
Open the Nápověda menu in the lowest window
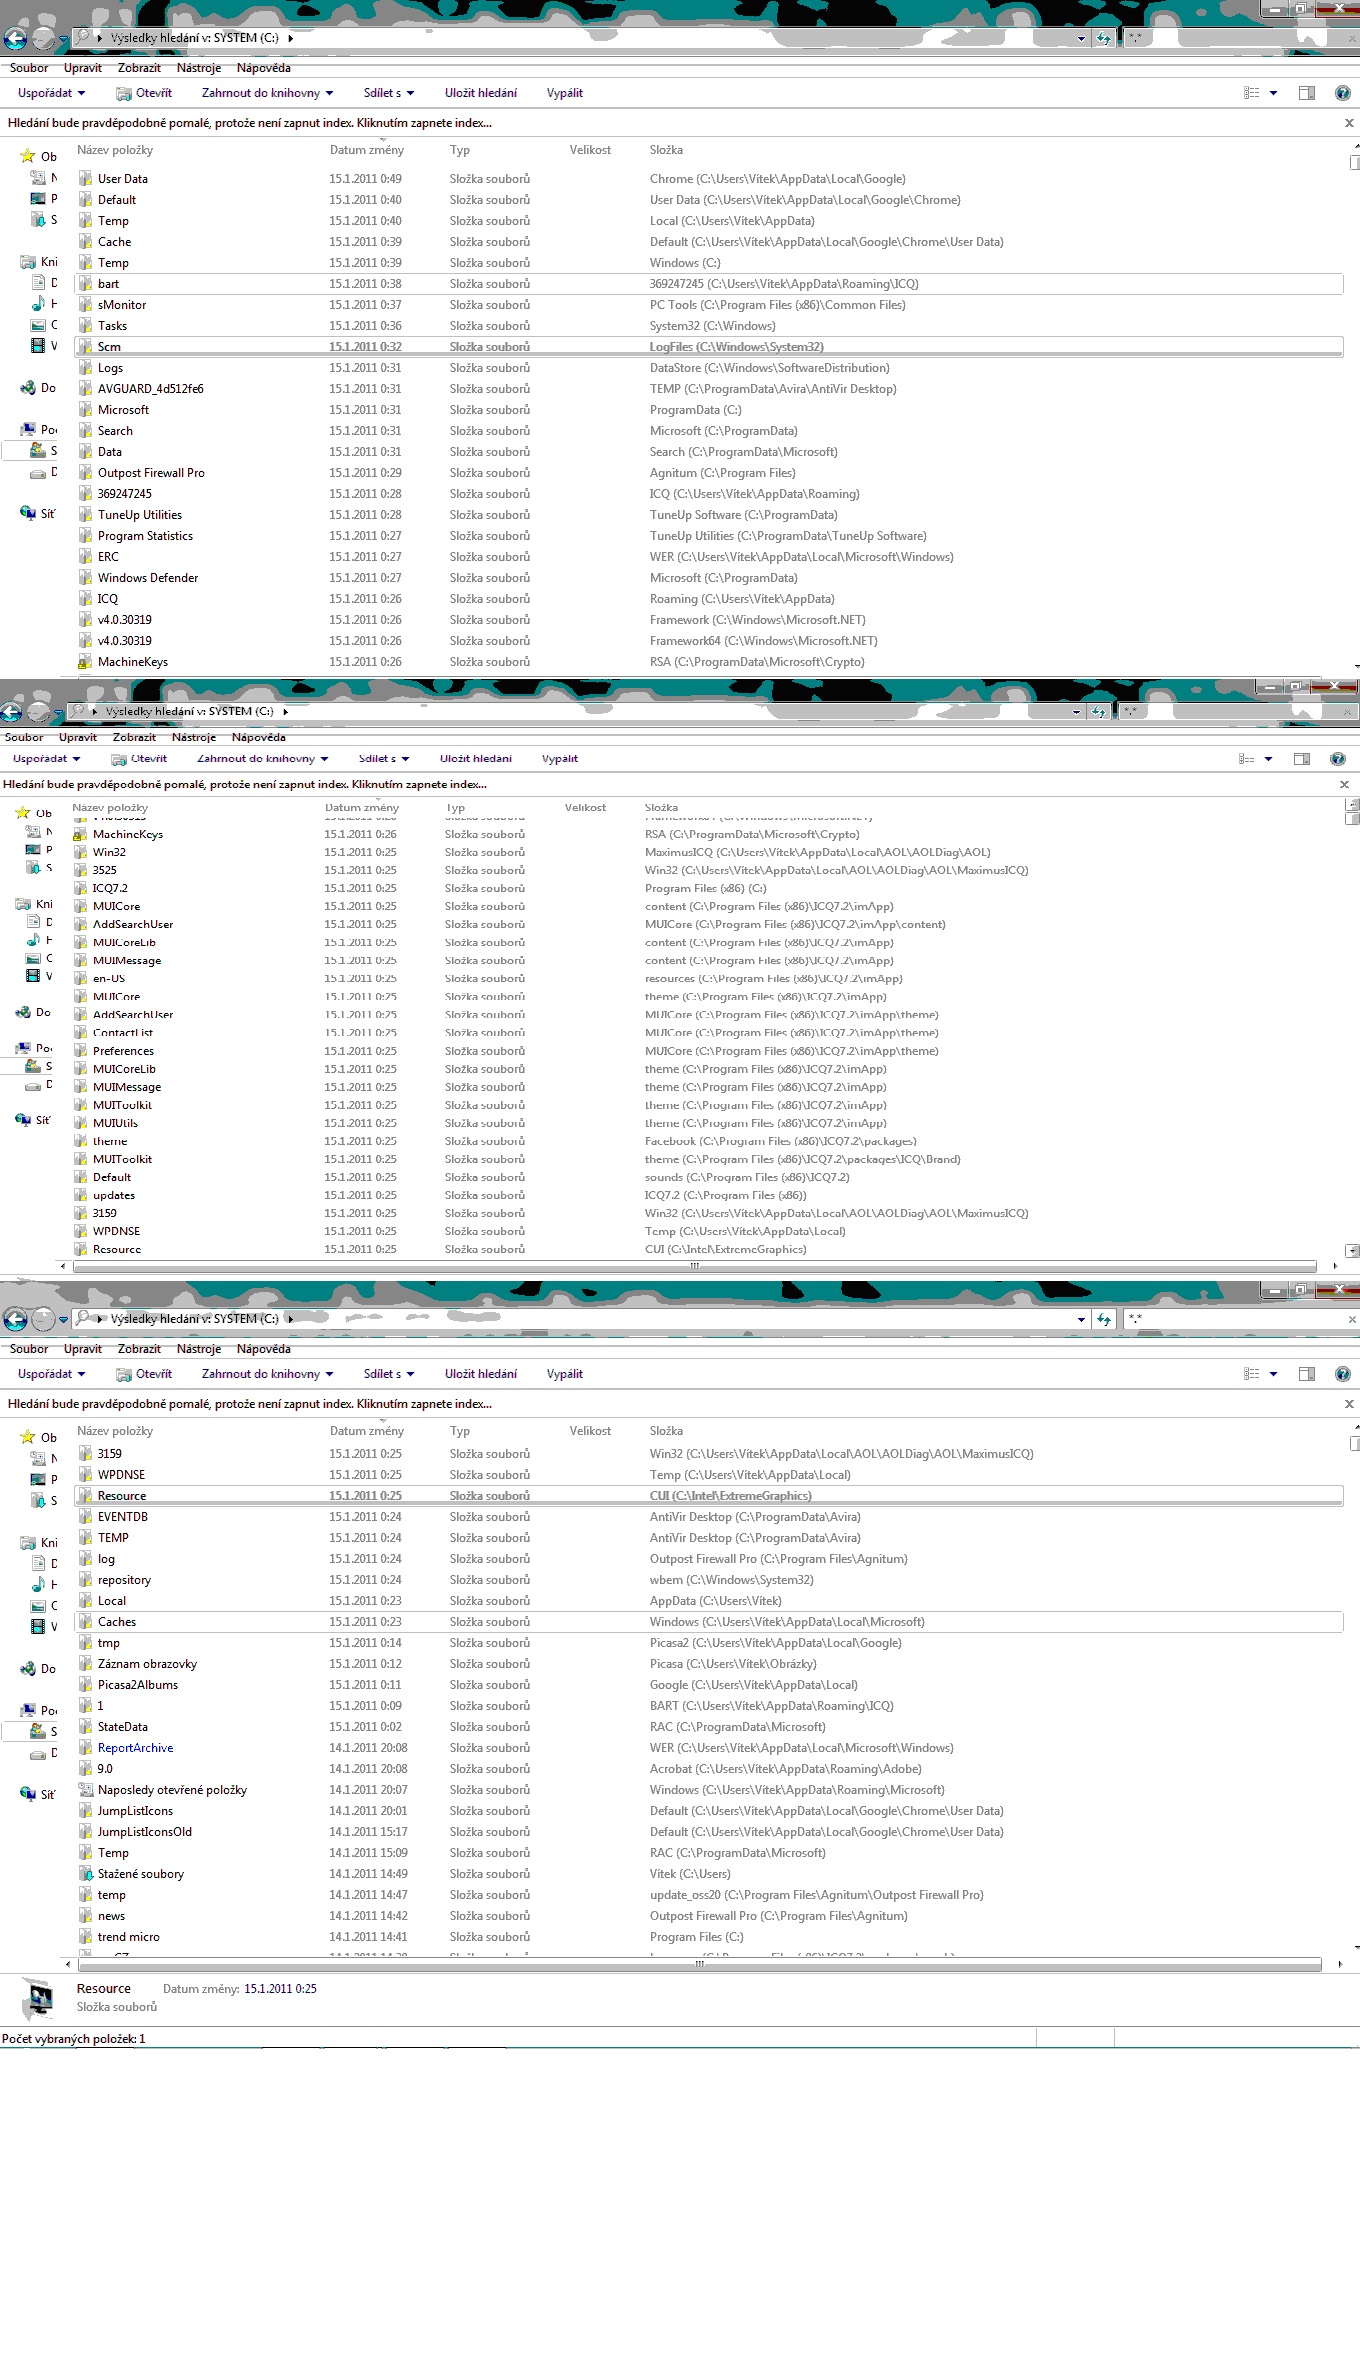coord(264,1349)
